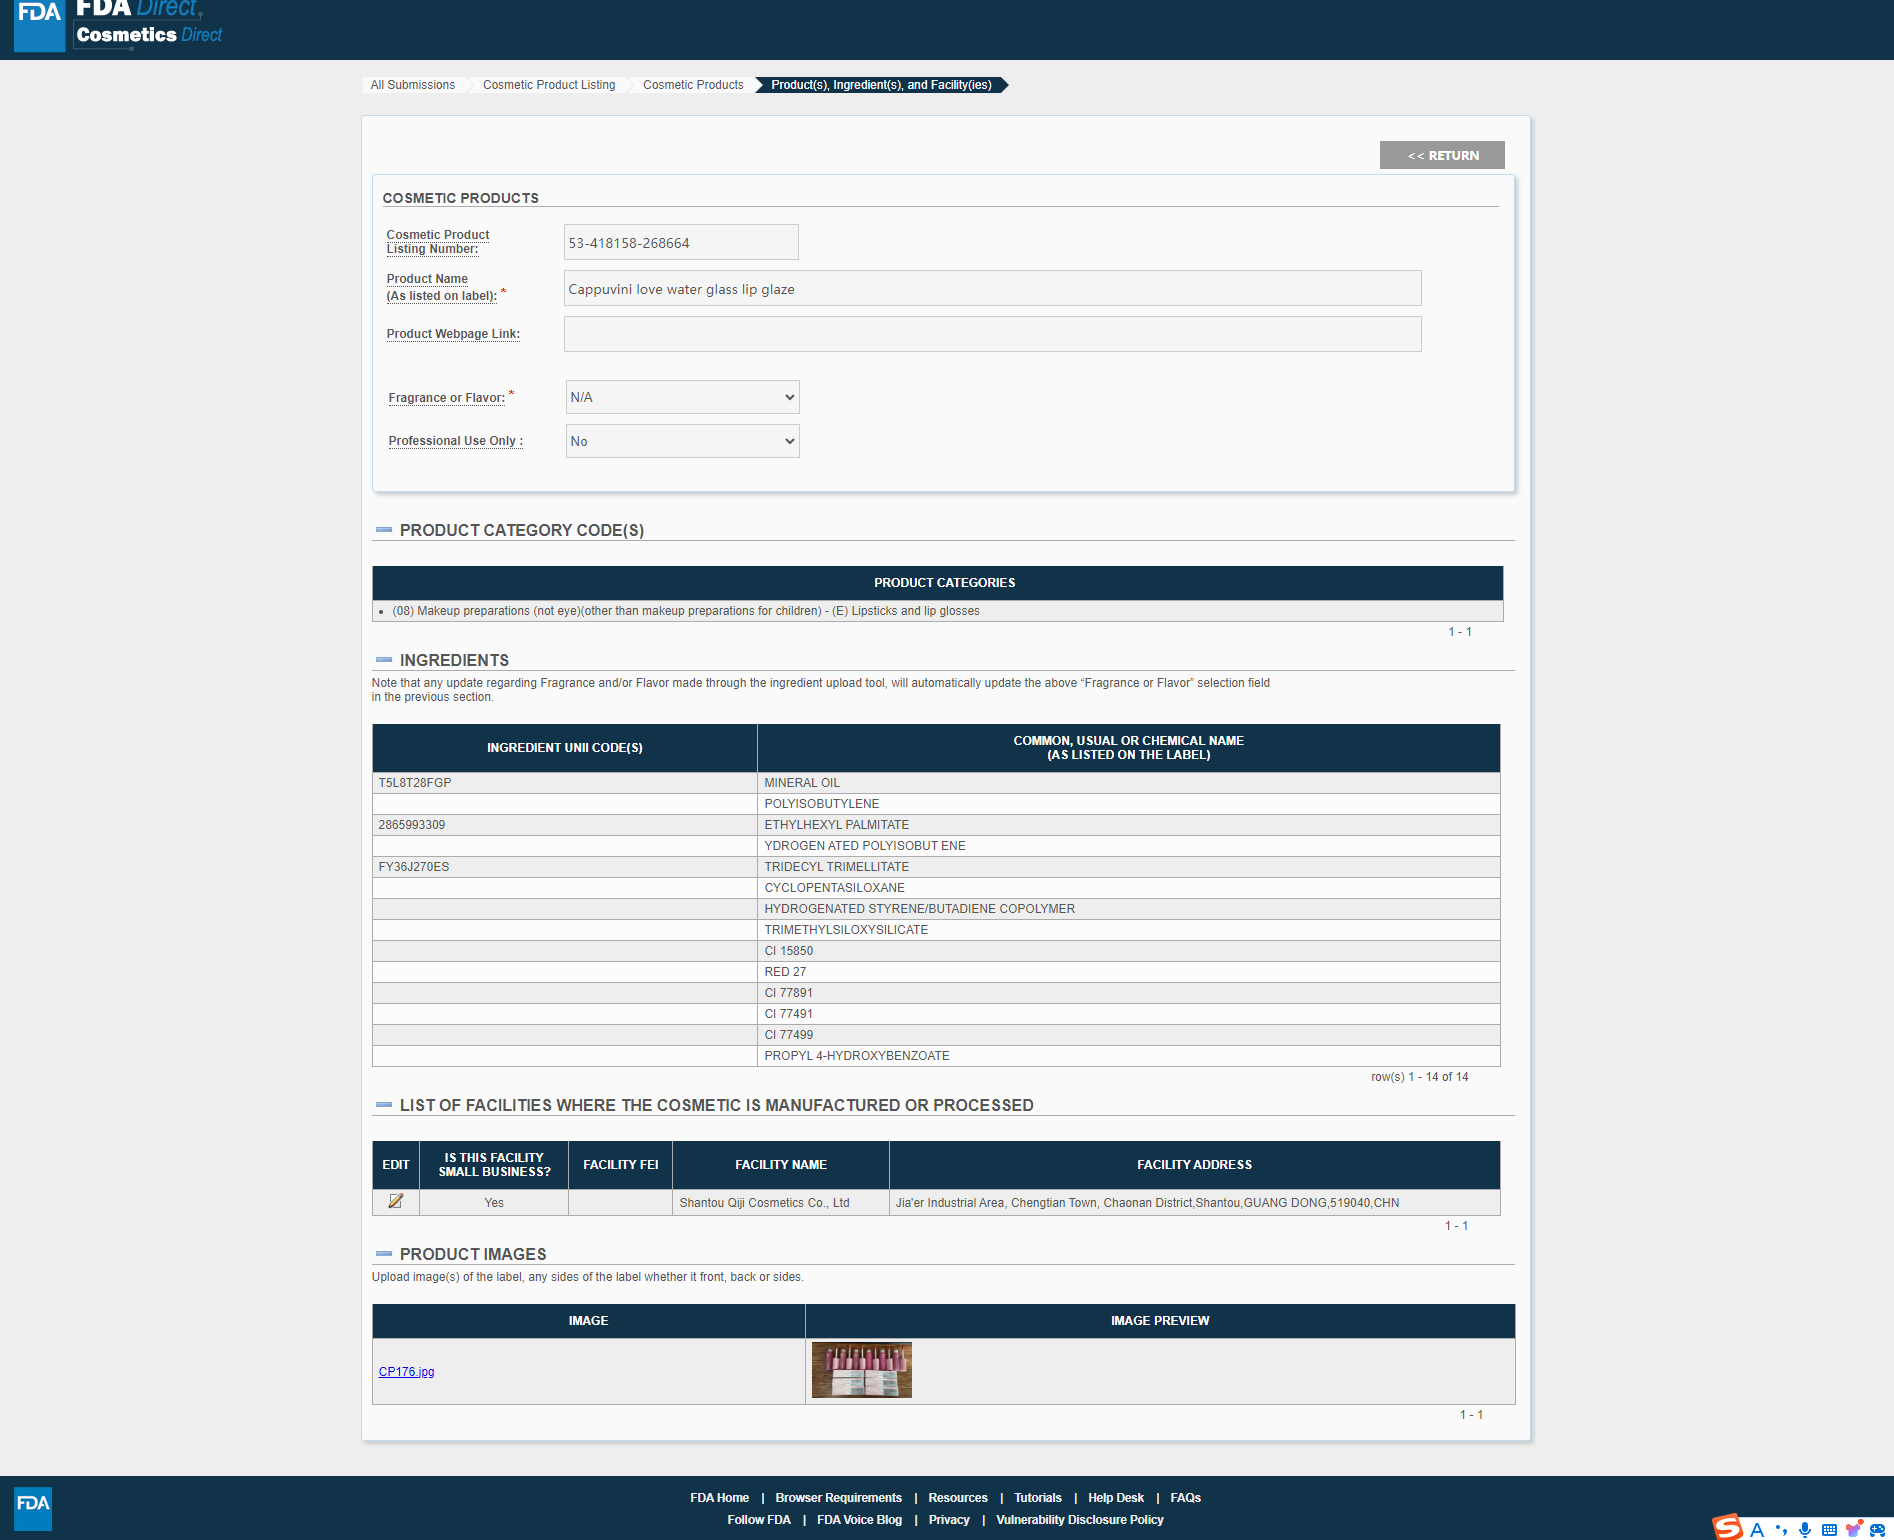Click the microphone voice input icon

click(x=1805, y=1529)
